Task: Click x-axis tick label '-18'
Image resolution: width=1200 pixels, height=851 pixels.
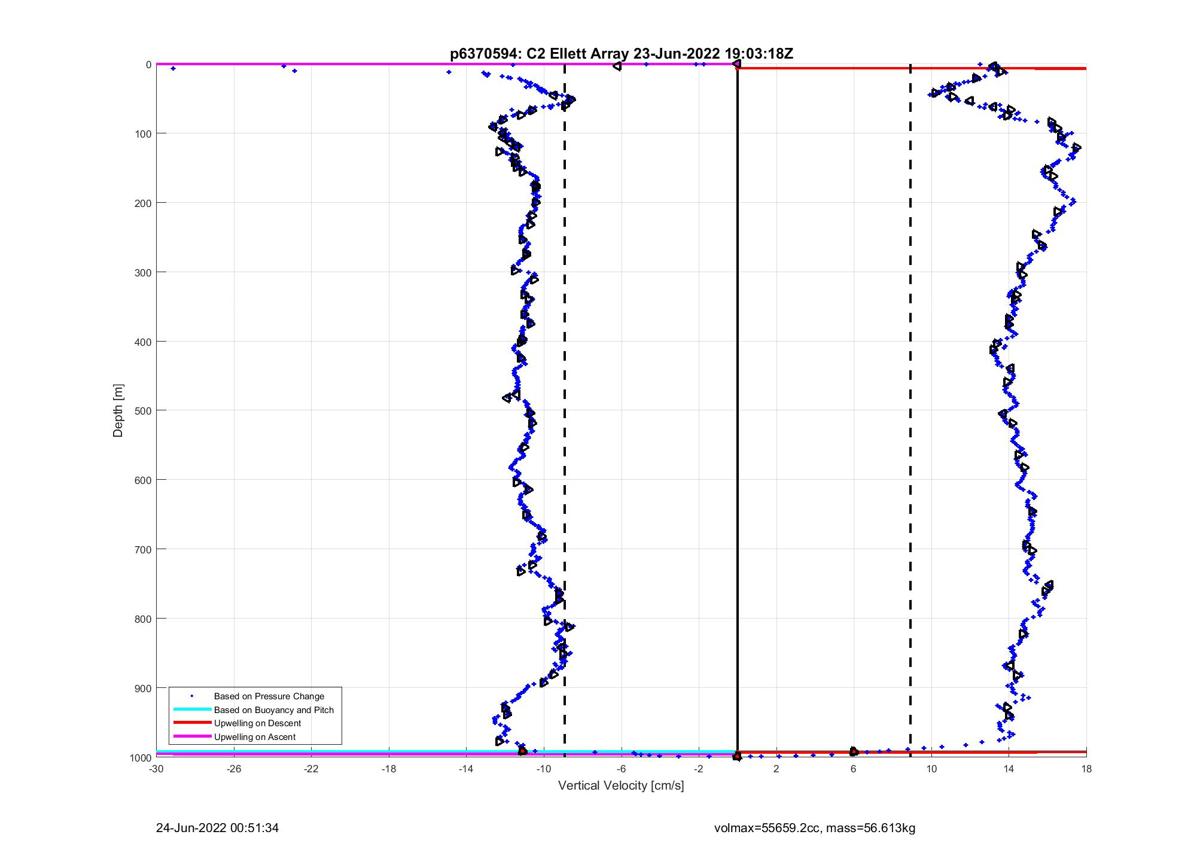Action: 389,768
